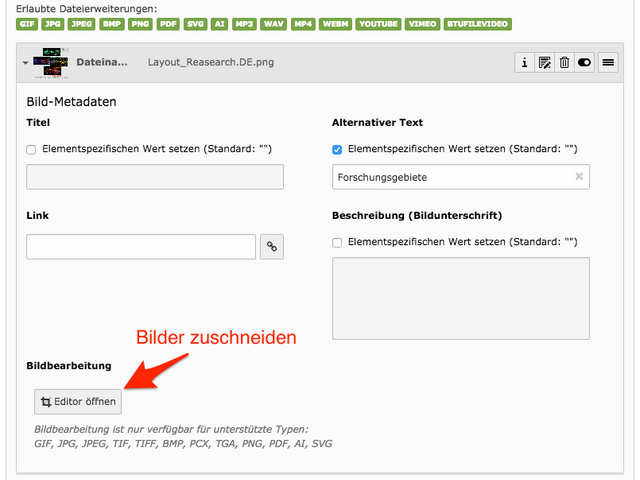
Task: Enable element-specific value for Beschreibung
Action: [x=337, y=242]
